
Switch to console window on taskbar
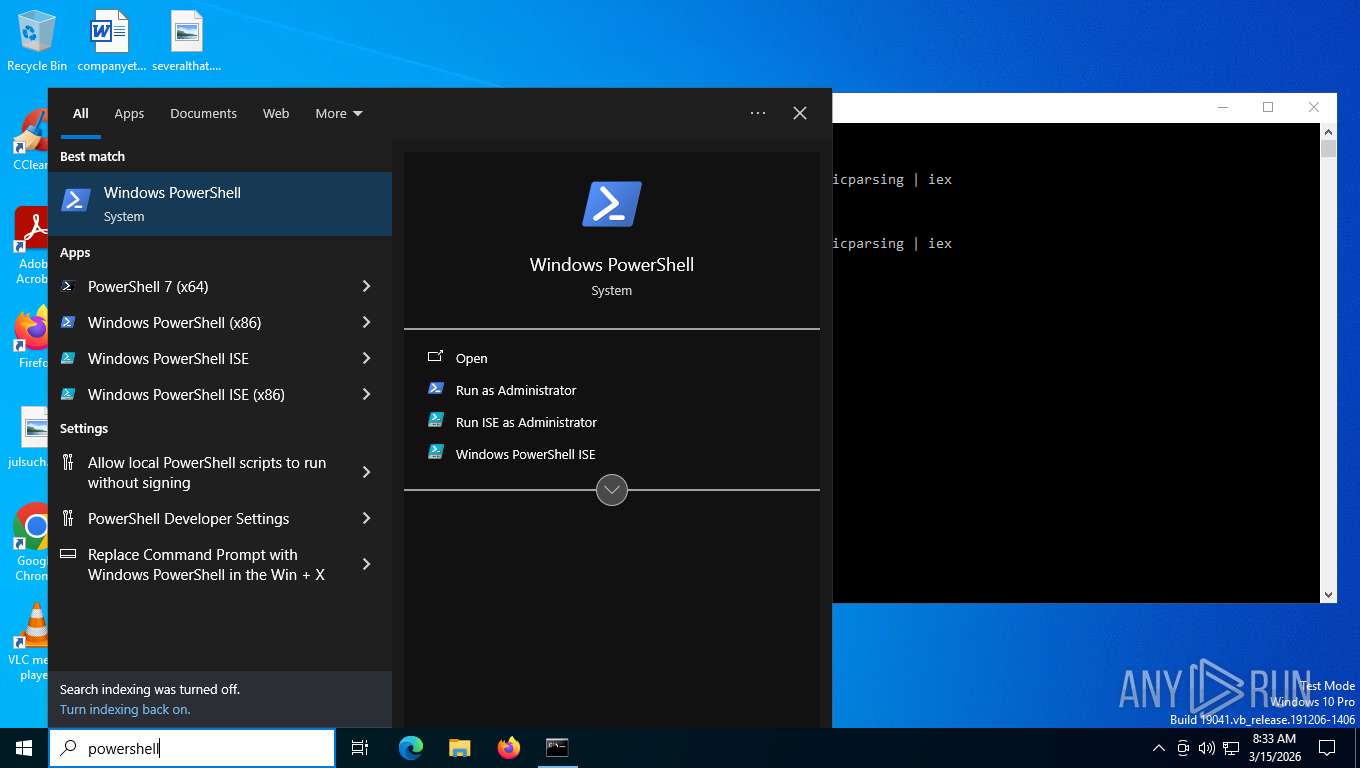point(557,748)
